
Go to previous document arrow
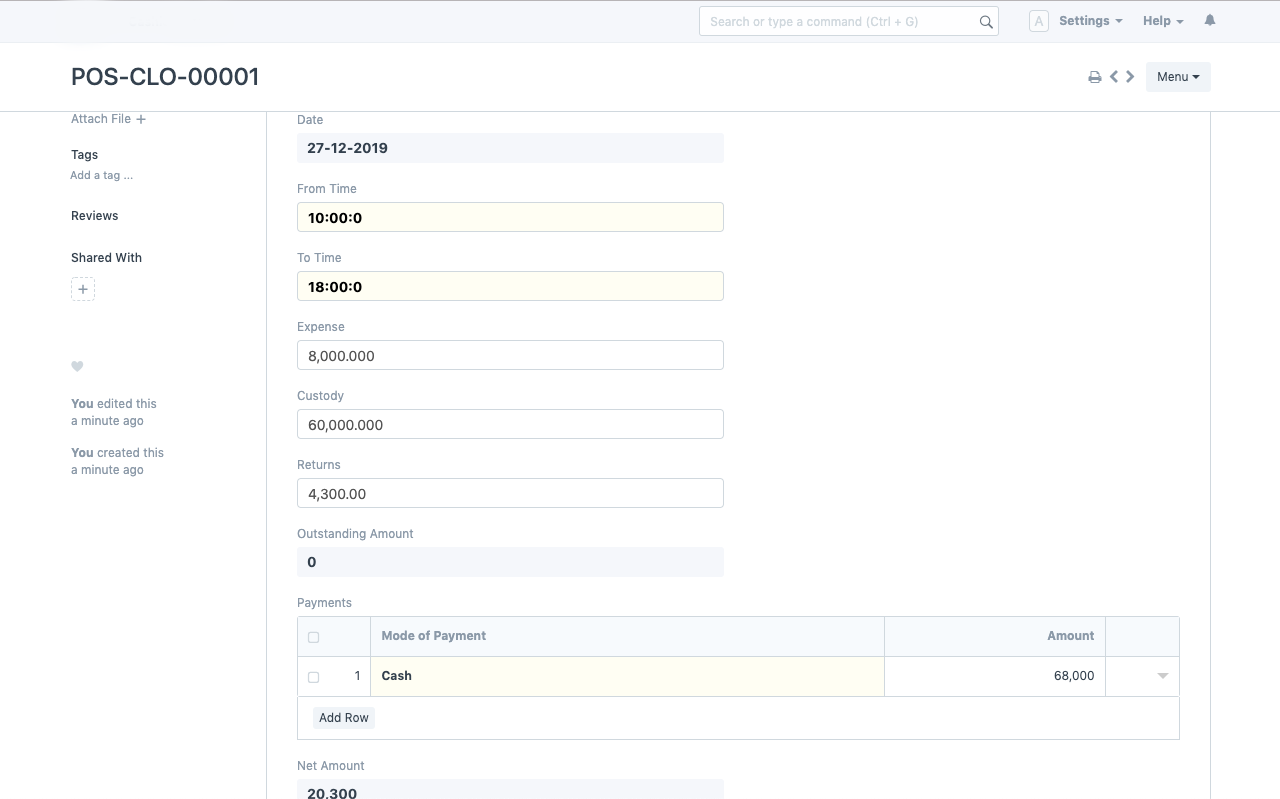pyautogui.click(x=1114, y=76)
